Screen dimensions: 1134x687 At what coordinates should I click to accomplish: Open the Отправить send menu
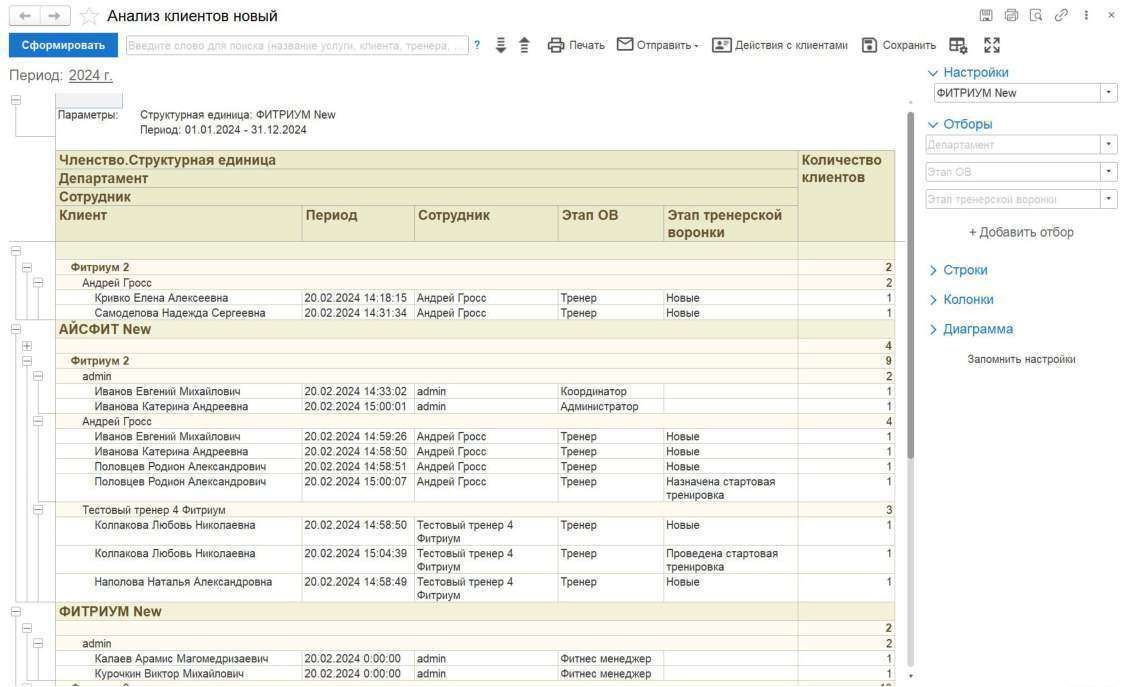pos(657,45)
